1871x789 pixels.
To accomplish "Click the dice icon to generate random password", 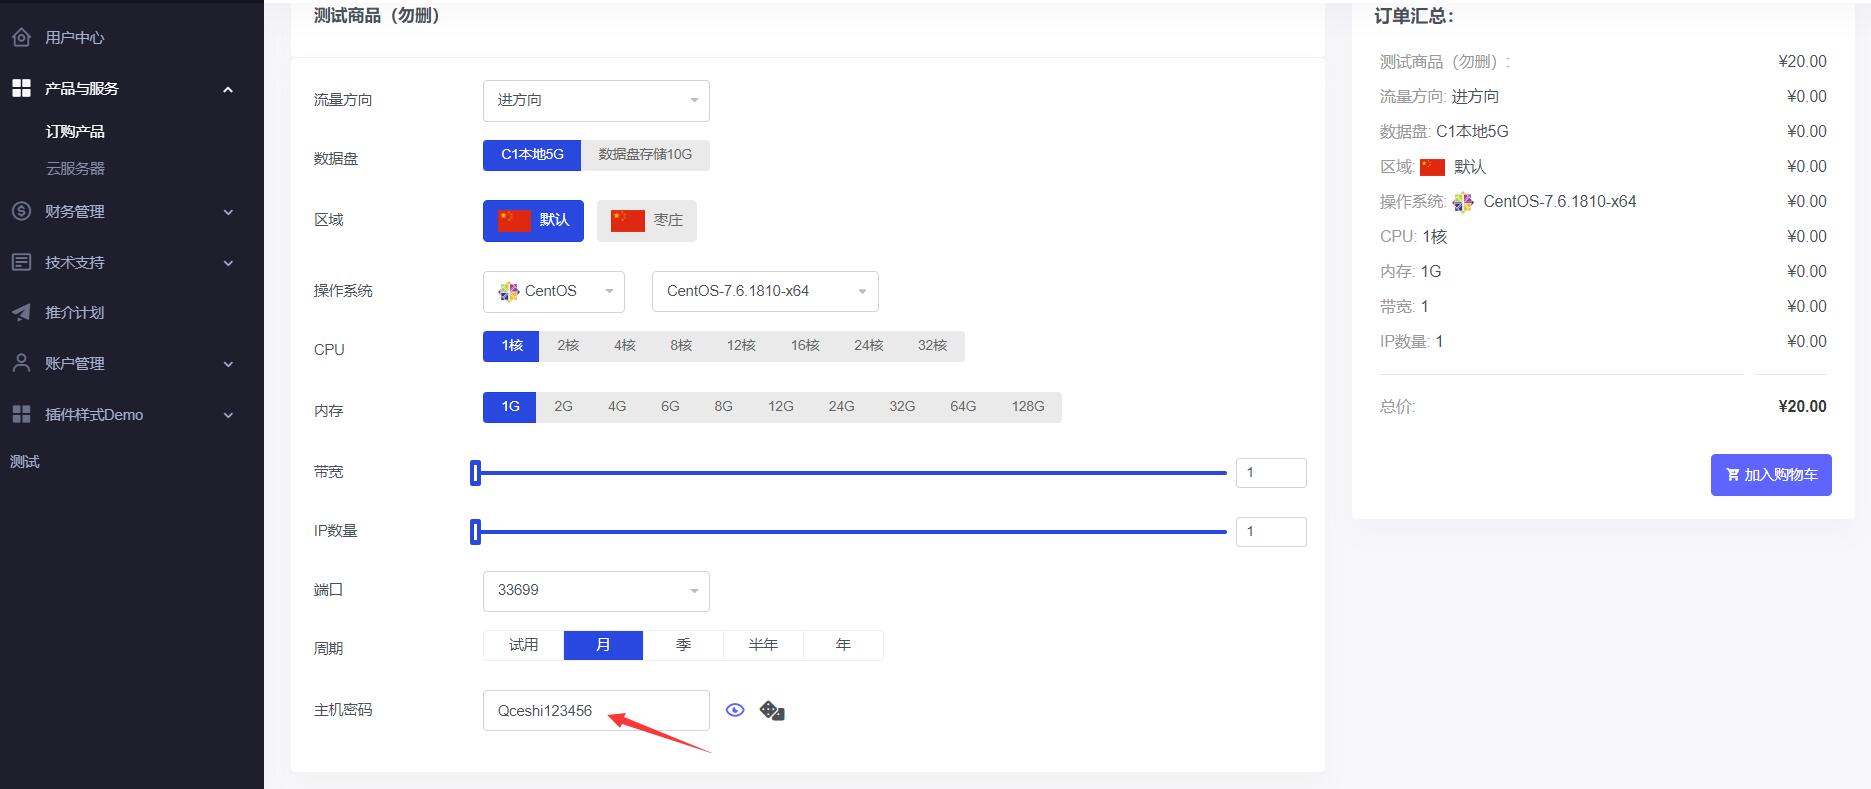I will coord(772,711).
